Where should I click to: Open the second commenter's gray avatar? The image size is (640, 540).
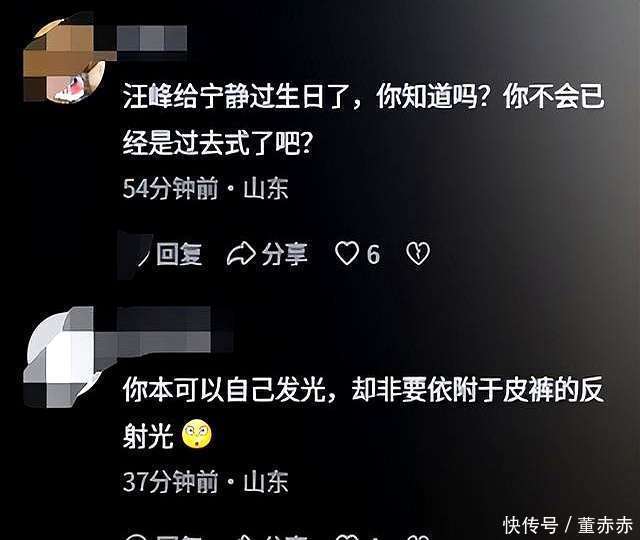point(64,357)
